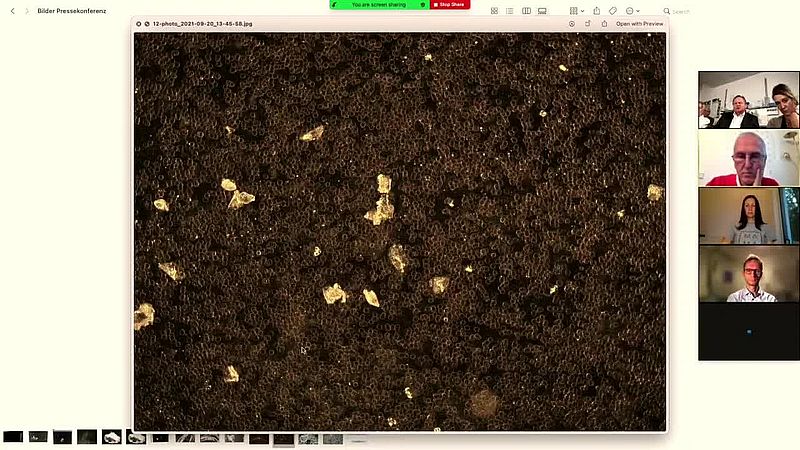Click the 'You are screen sharing' indicator
The width and height of the screenshot is (800, 450).
pyautogui.click(x=379, y=5)
